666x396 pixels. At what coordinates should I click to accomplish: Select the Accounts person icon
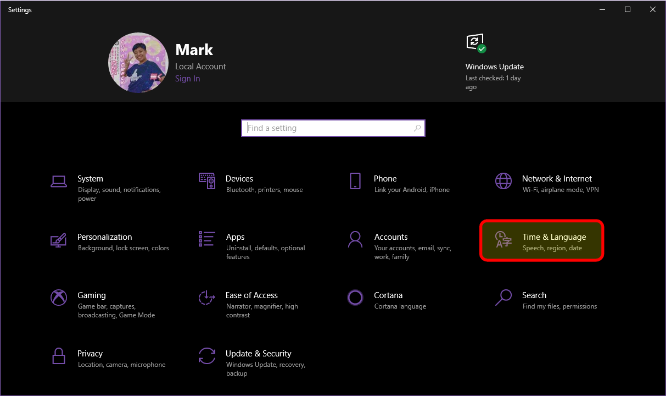[355, 239]
